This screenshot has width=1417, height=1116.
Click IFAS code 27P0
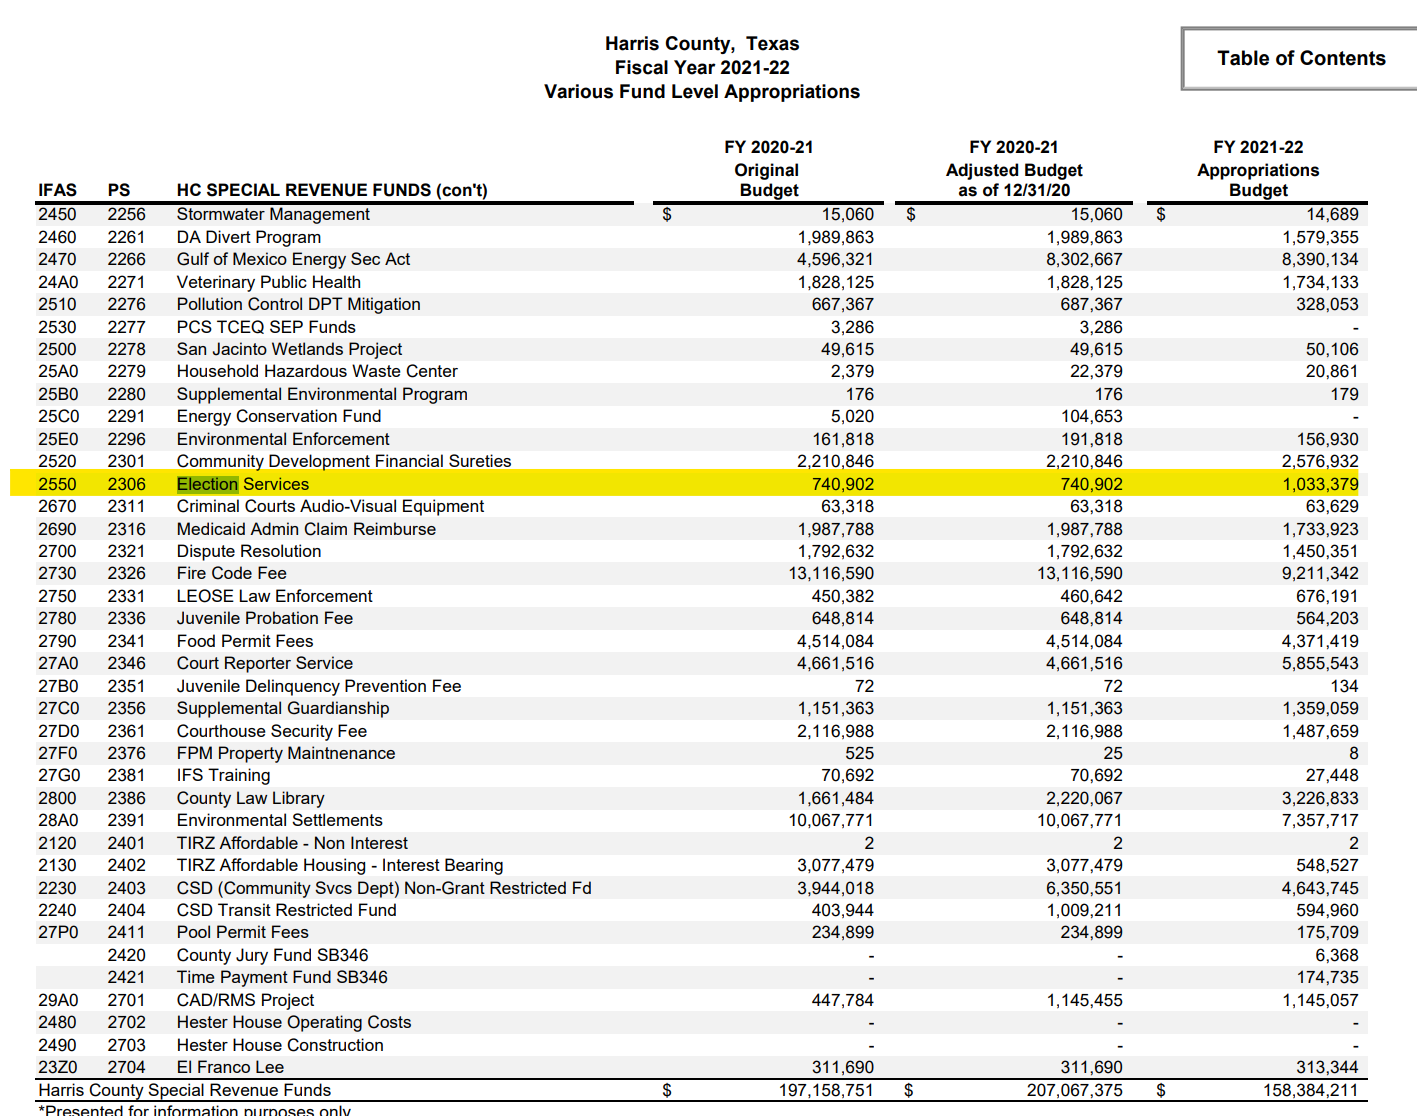click(58, 932)
